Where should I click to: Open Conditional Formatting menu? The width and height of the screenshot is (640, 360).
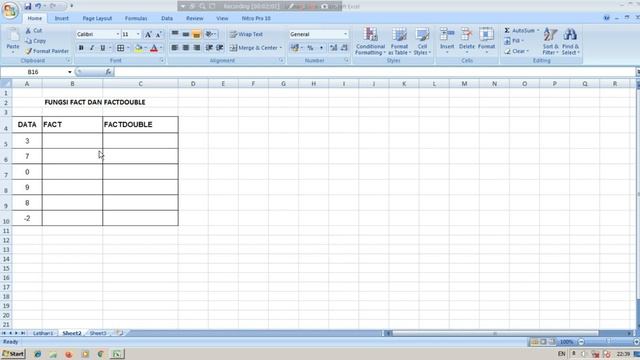370,41
